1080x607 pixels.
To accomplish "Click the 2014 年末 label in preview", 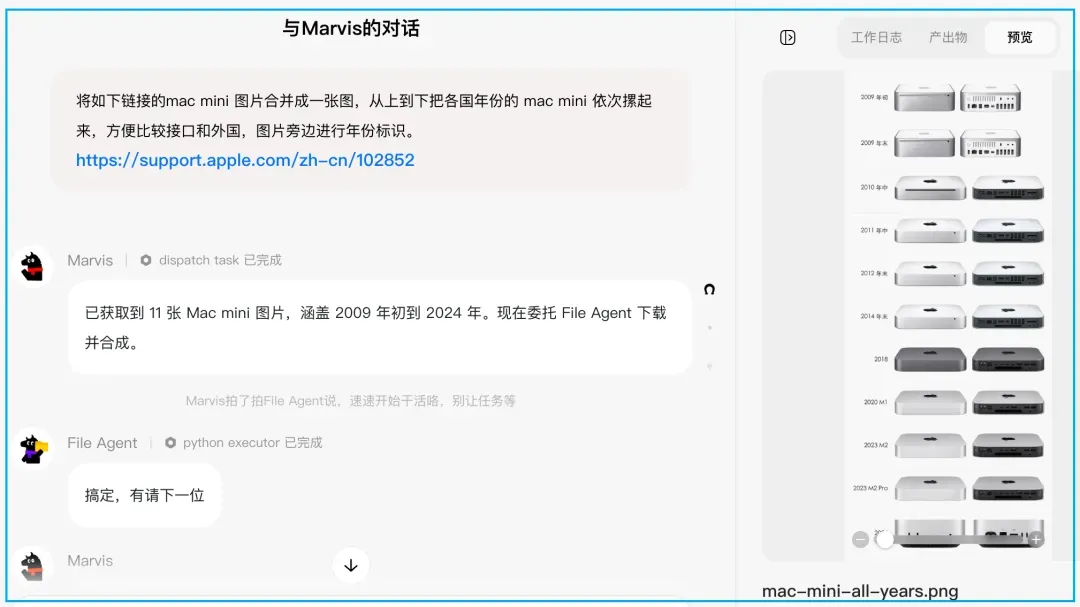I will pyautogui.click(x=874, y=316).
